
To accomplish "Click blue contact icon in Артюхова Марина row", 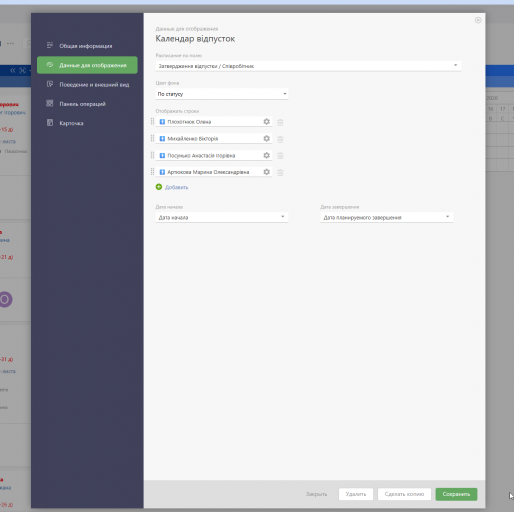I will click(x=162, y=172).
